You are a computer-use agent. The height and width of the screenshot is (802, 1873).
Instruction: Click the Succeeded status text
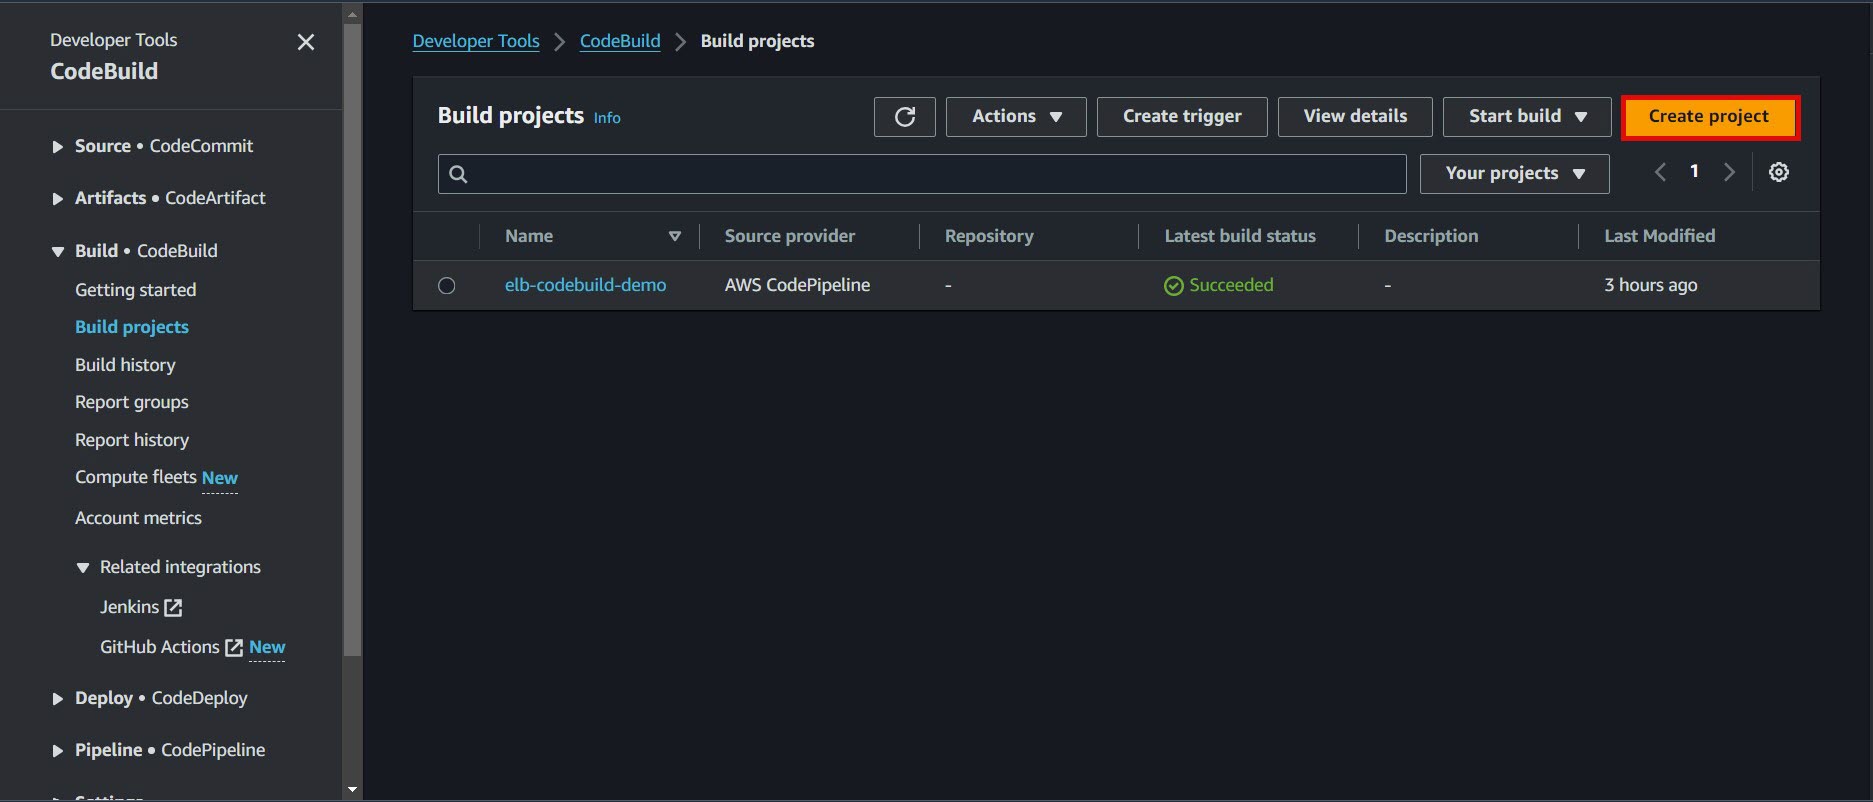click(1231, 285)
